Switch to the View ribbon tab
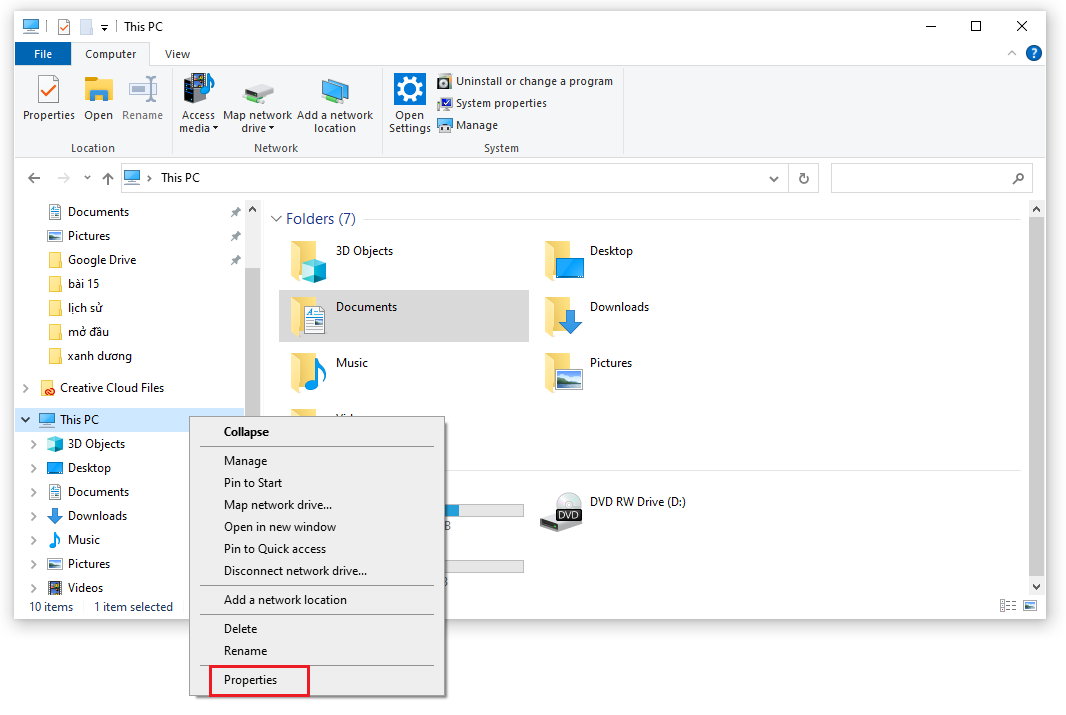 coord(176,53)
